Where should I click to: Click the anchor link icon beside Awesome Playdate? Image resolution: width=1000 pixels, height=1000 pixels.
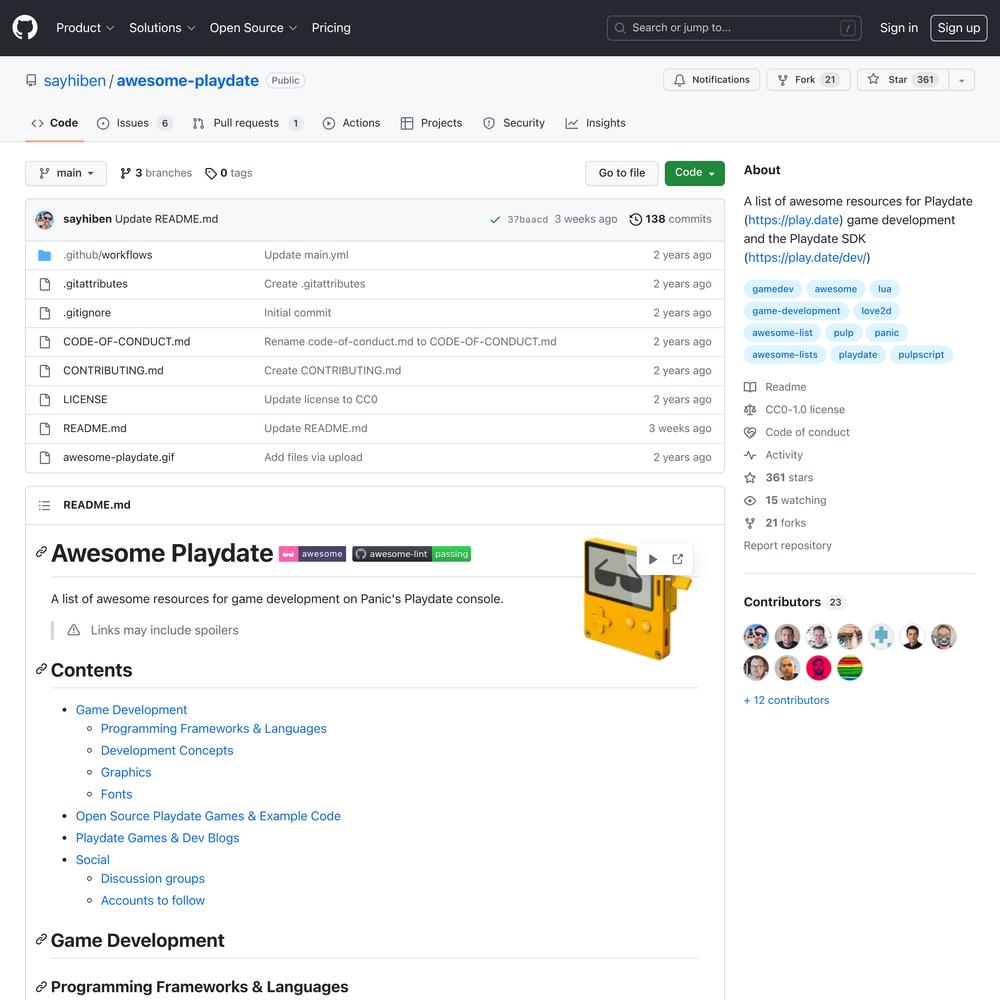click(x=41, y=552)
